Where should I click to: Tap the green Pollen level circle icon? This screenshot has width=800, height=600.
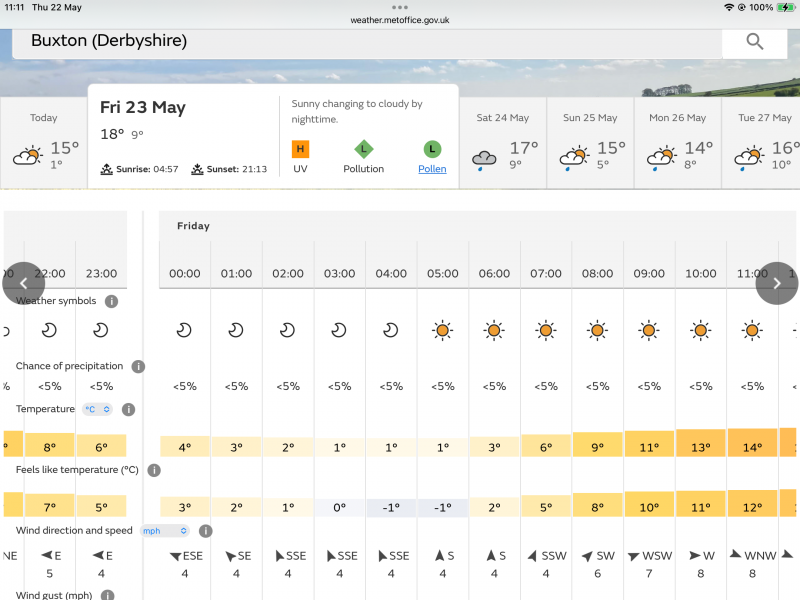pyautogui.click(x=432, y=149)
